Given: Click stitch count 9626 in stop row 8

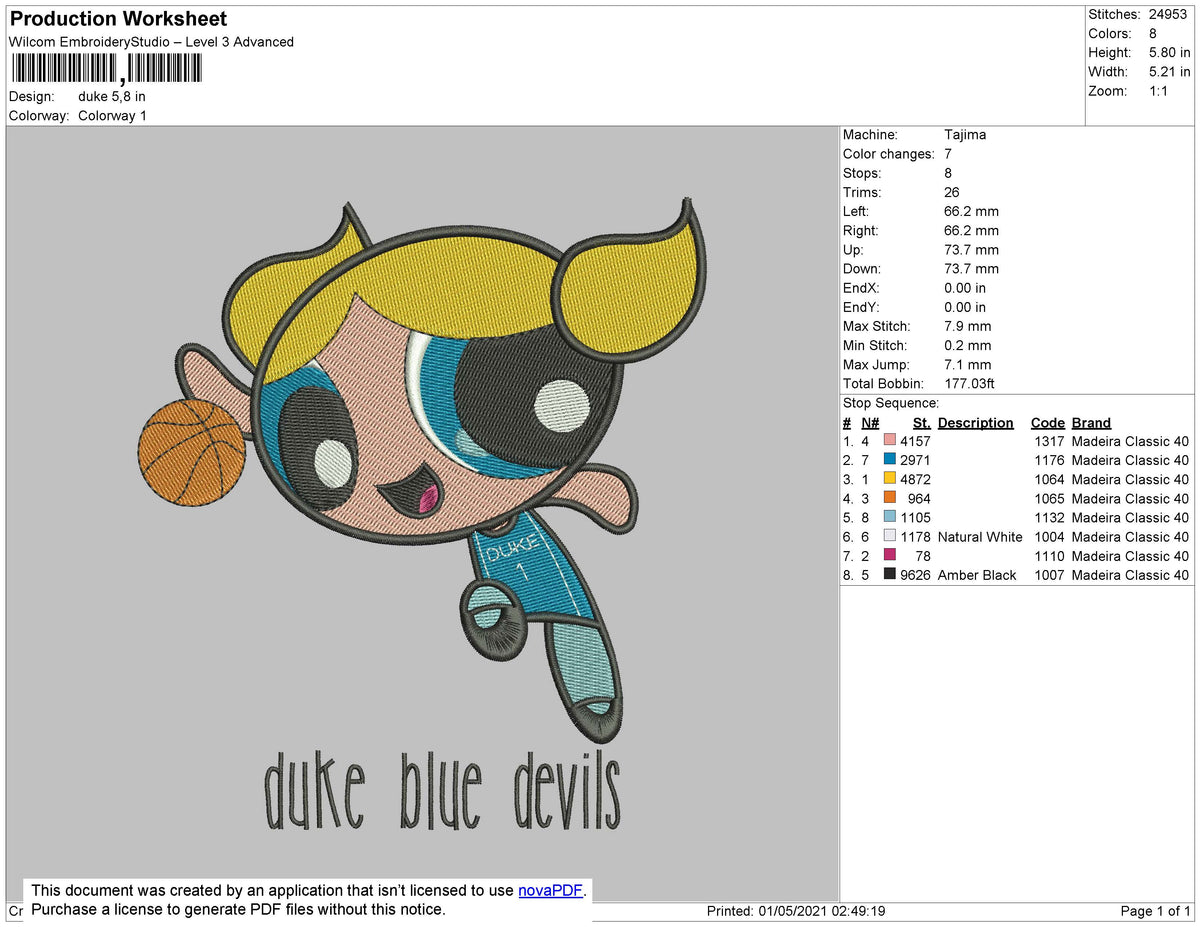Looking at the screenshot, I should pos(915,575).
